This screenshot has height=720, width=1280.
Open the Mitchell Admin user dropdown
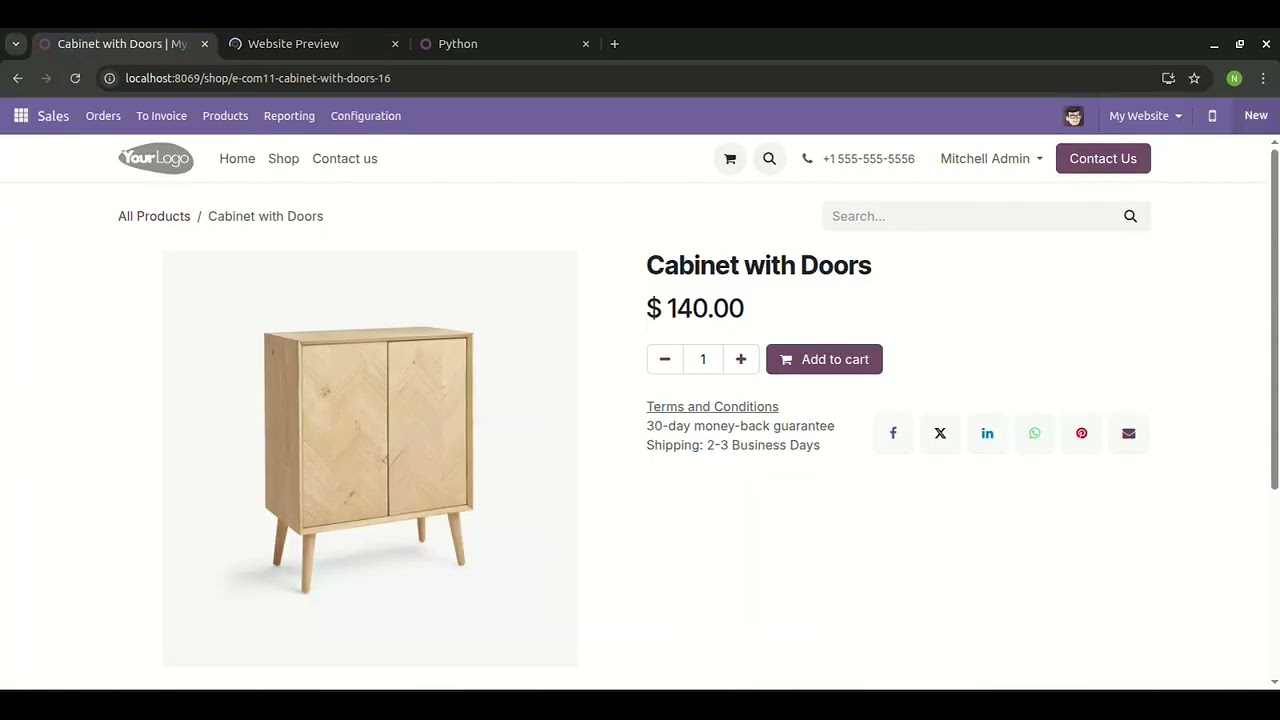(x=991, y=159)
